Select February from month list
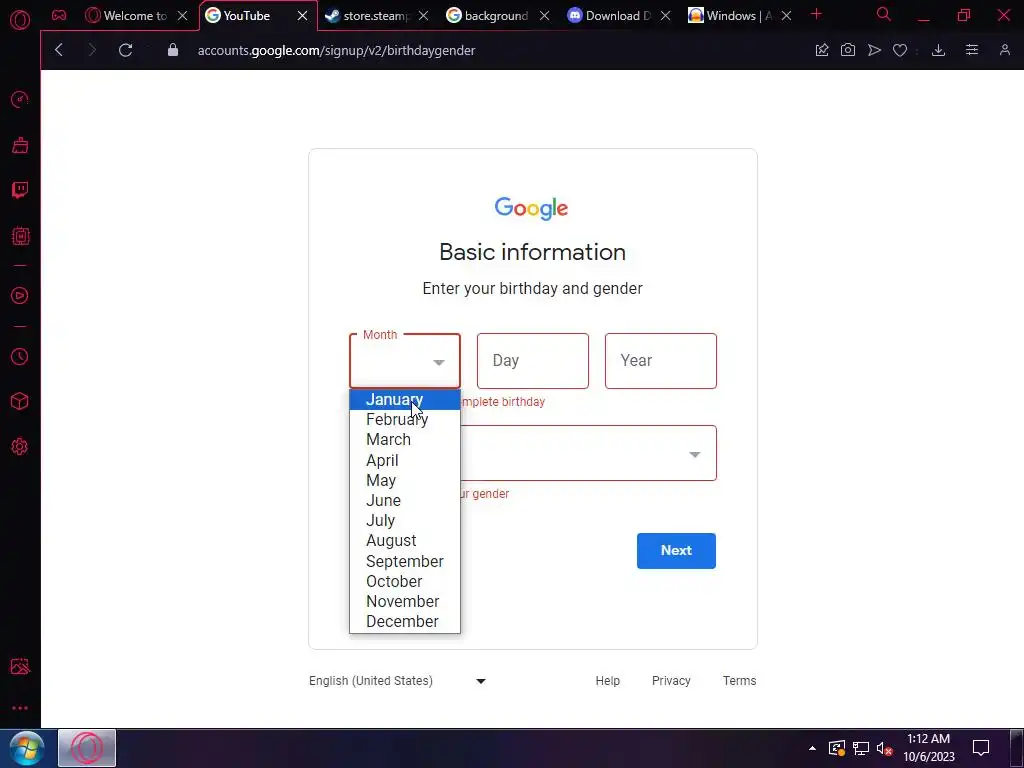 [405, 419]
